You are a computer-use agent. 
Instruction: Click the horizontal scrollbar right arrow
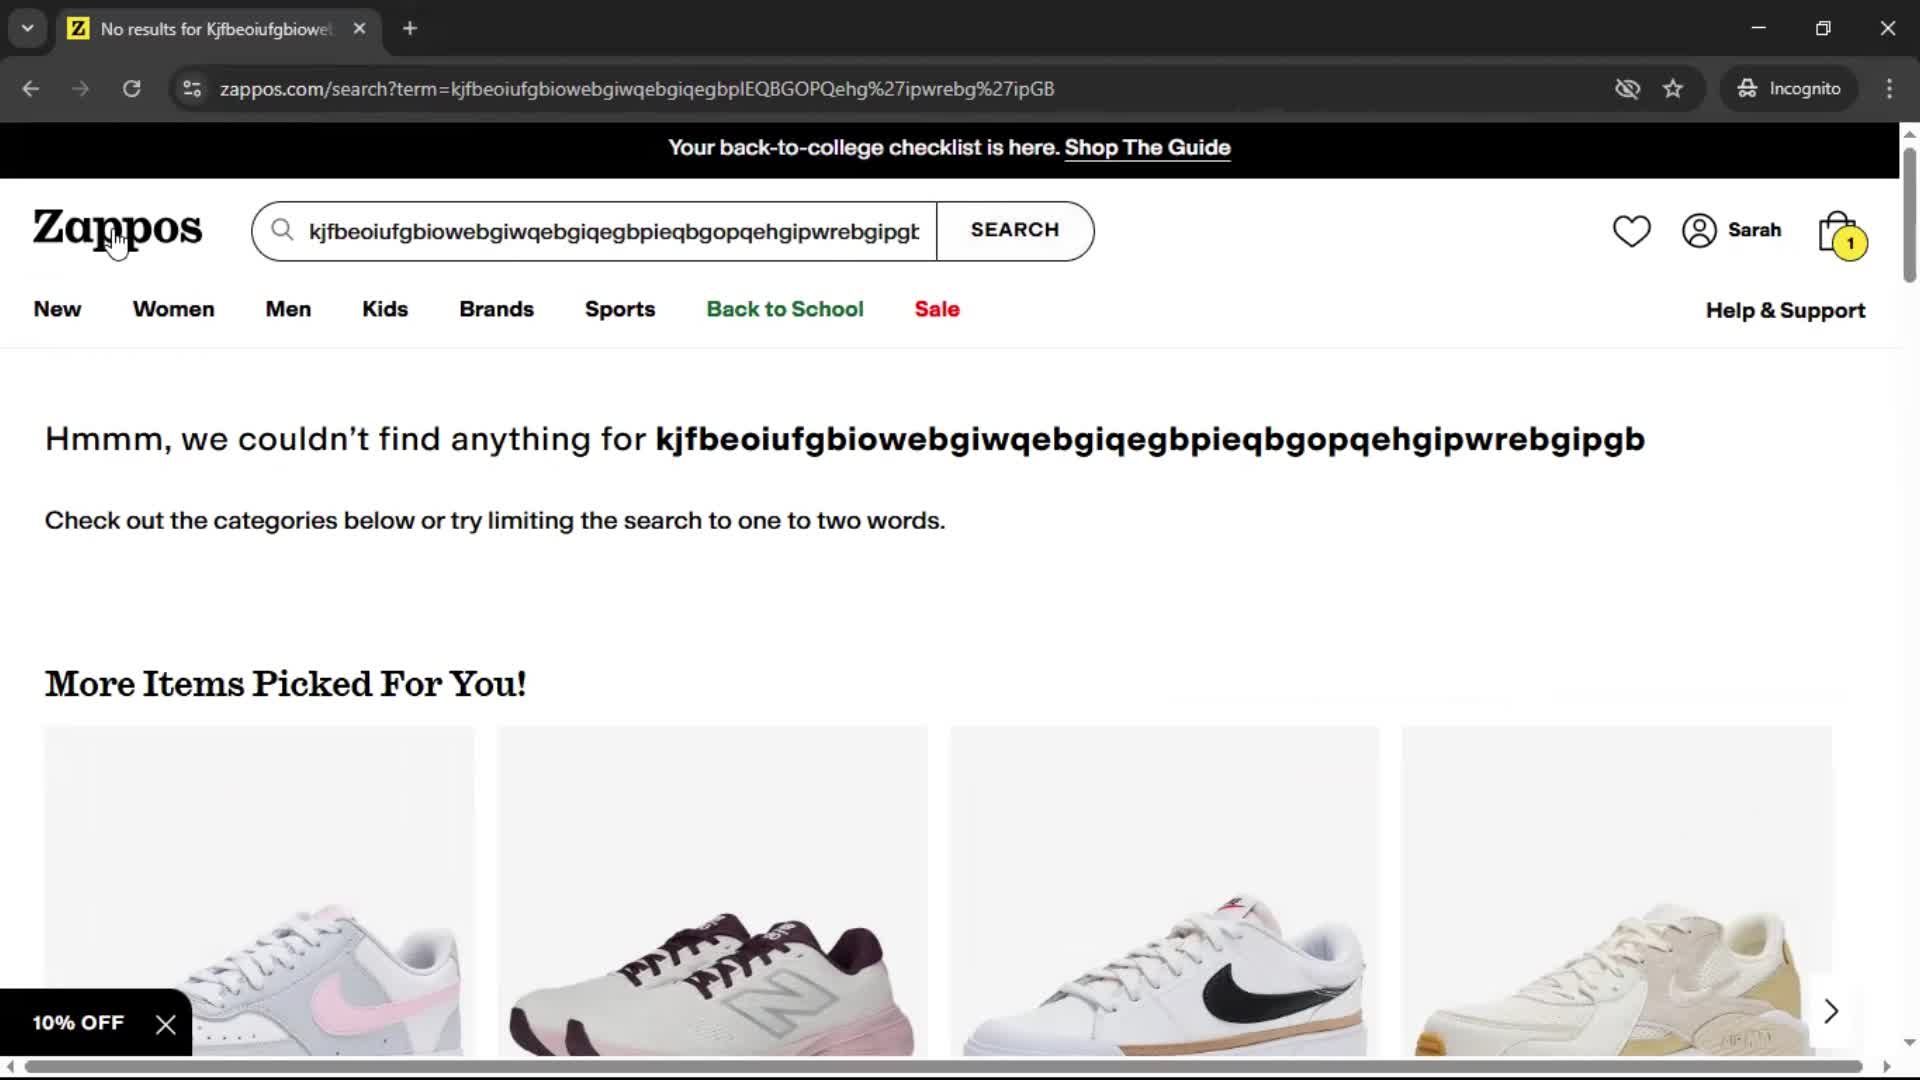[x=1886, y=1067]
